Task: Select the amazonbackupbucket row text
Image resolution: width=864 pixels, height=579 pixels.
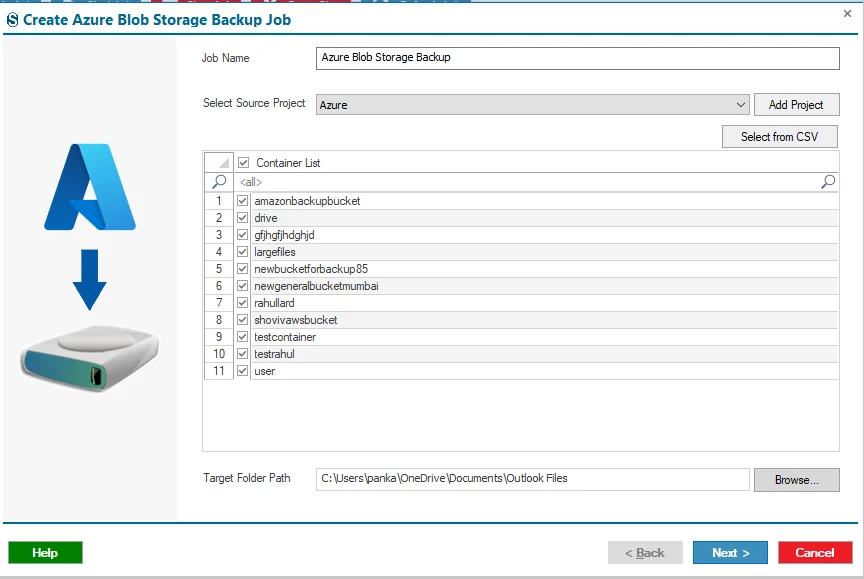Action: point(307,201)
